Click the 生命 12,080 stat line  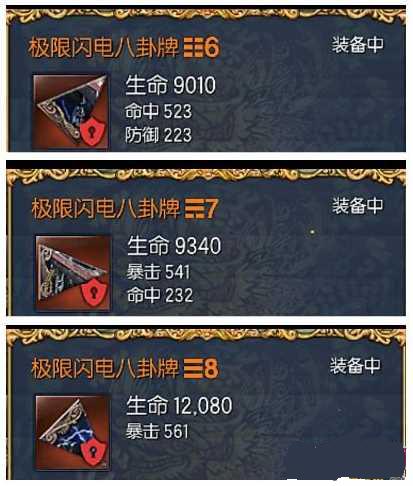click(x=179, y=406)
